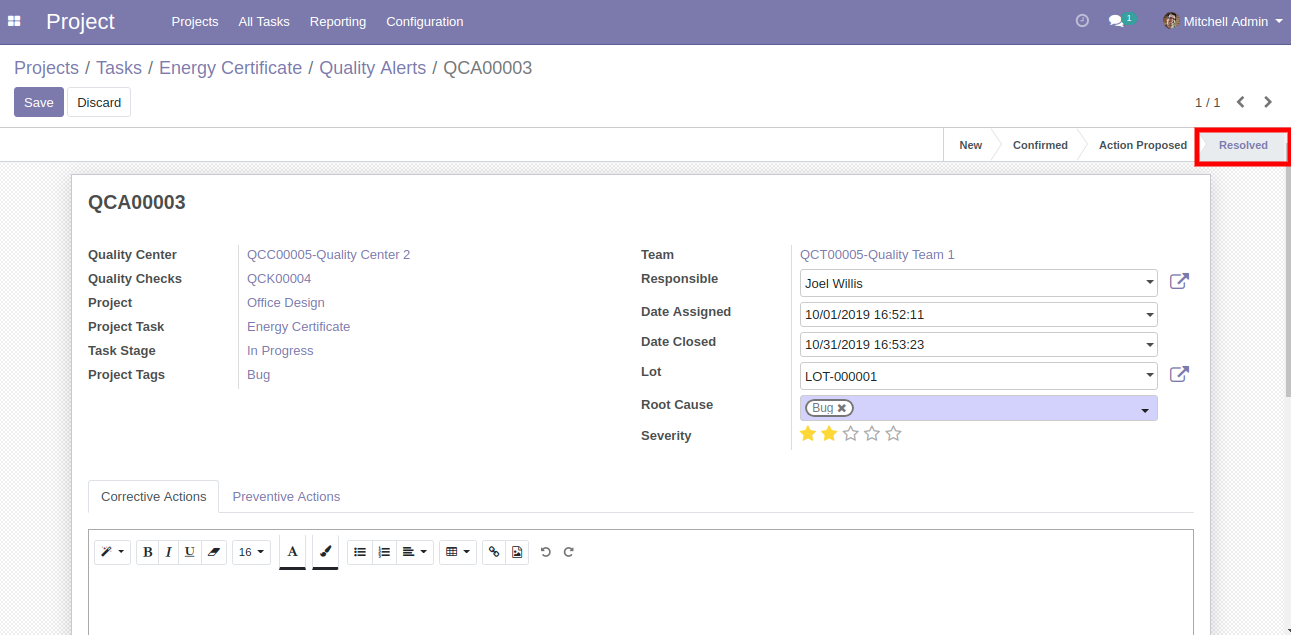
Task: Toggle underline text formatting
Action: click(189, 552)
